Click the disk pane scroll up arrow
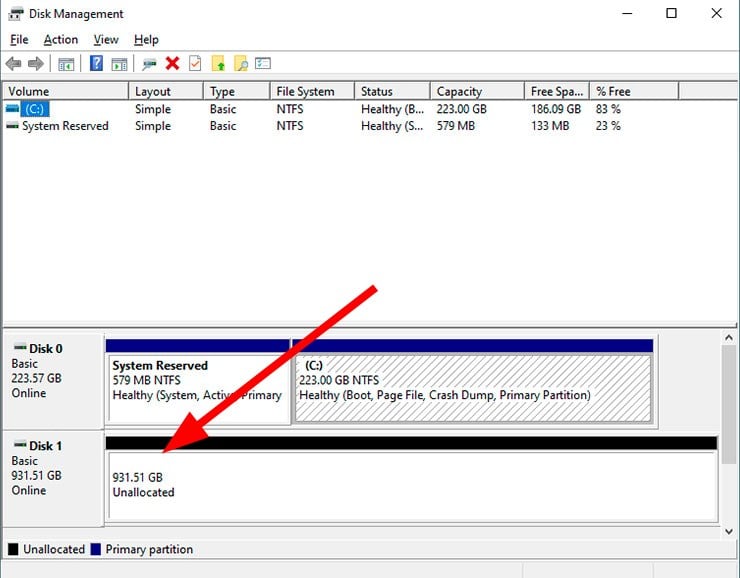This screenshot has width=740, height=578. (729, 338)
